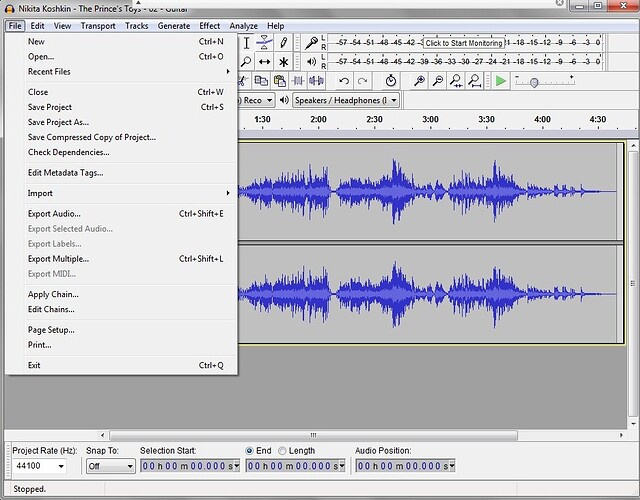640x500 pixels.
Task: Select the Multi-Tool asterisk icon
Action: pyautogui.click(x=283, y=62)
